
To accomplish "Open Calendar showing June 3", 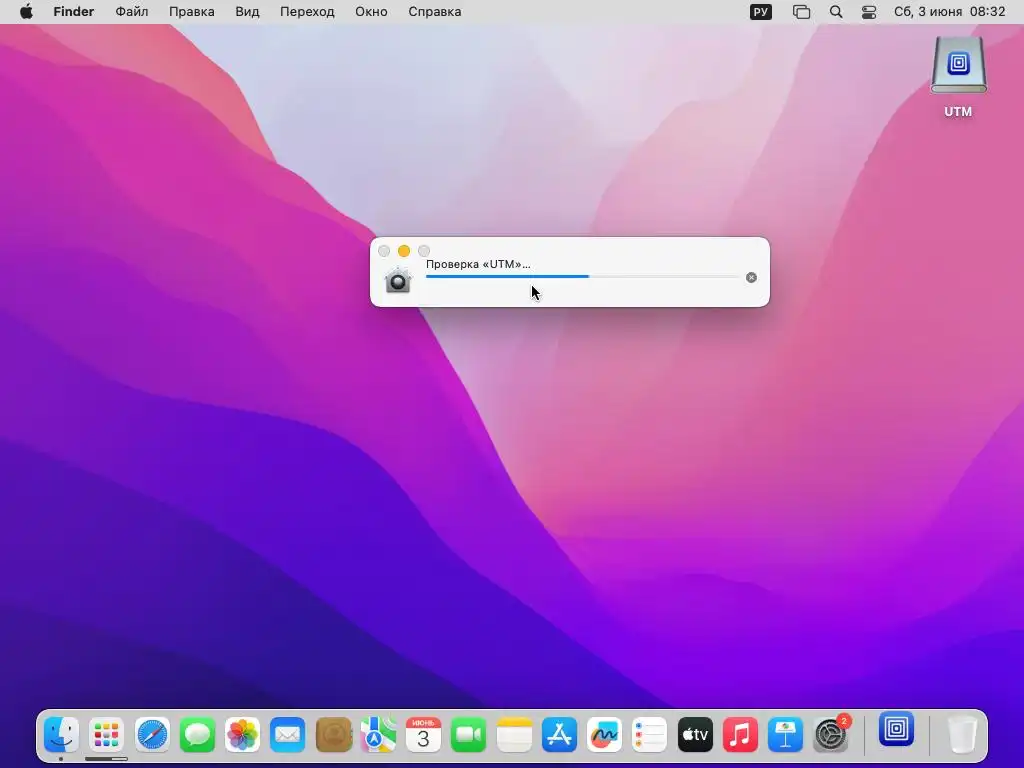I will [423, 735].
